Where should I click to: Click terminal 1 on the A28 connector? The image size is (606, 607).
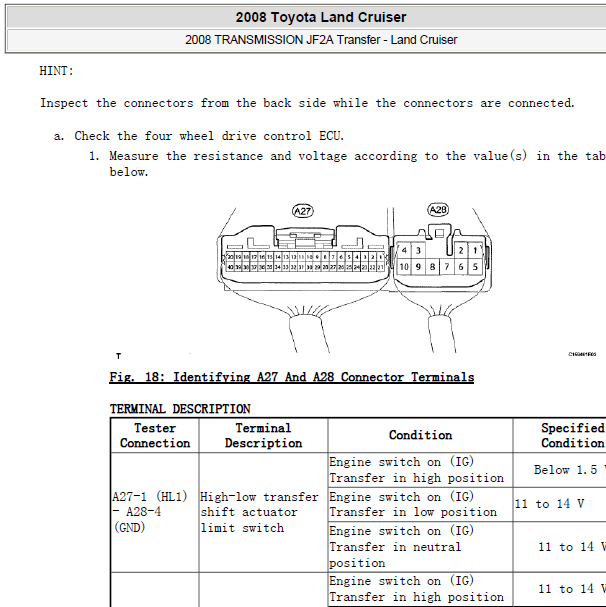[475, 250]
